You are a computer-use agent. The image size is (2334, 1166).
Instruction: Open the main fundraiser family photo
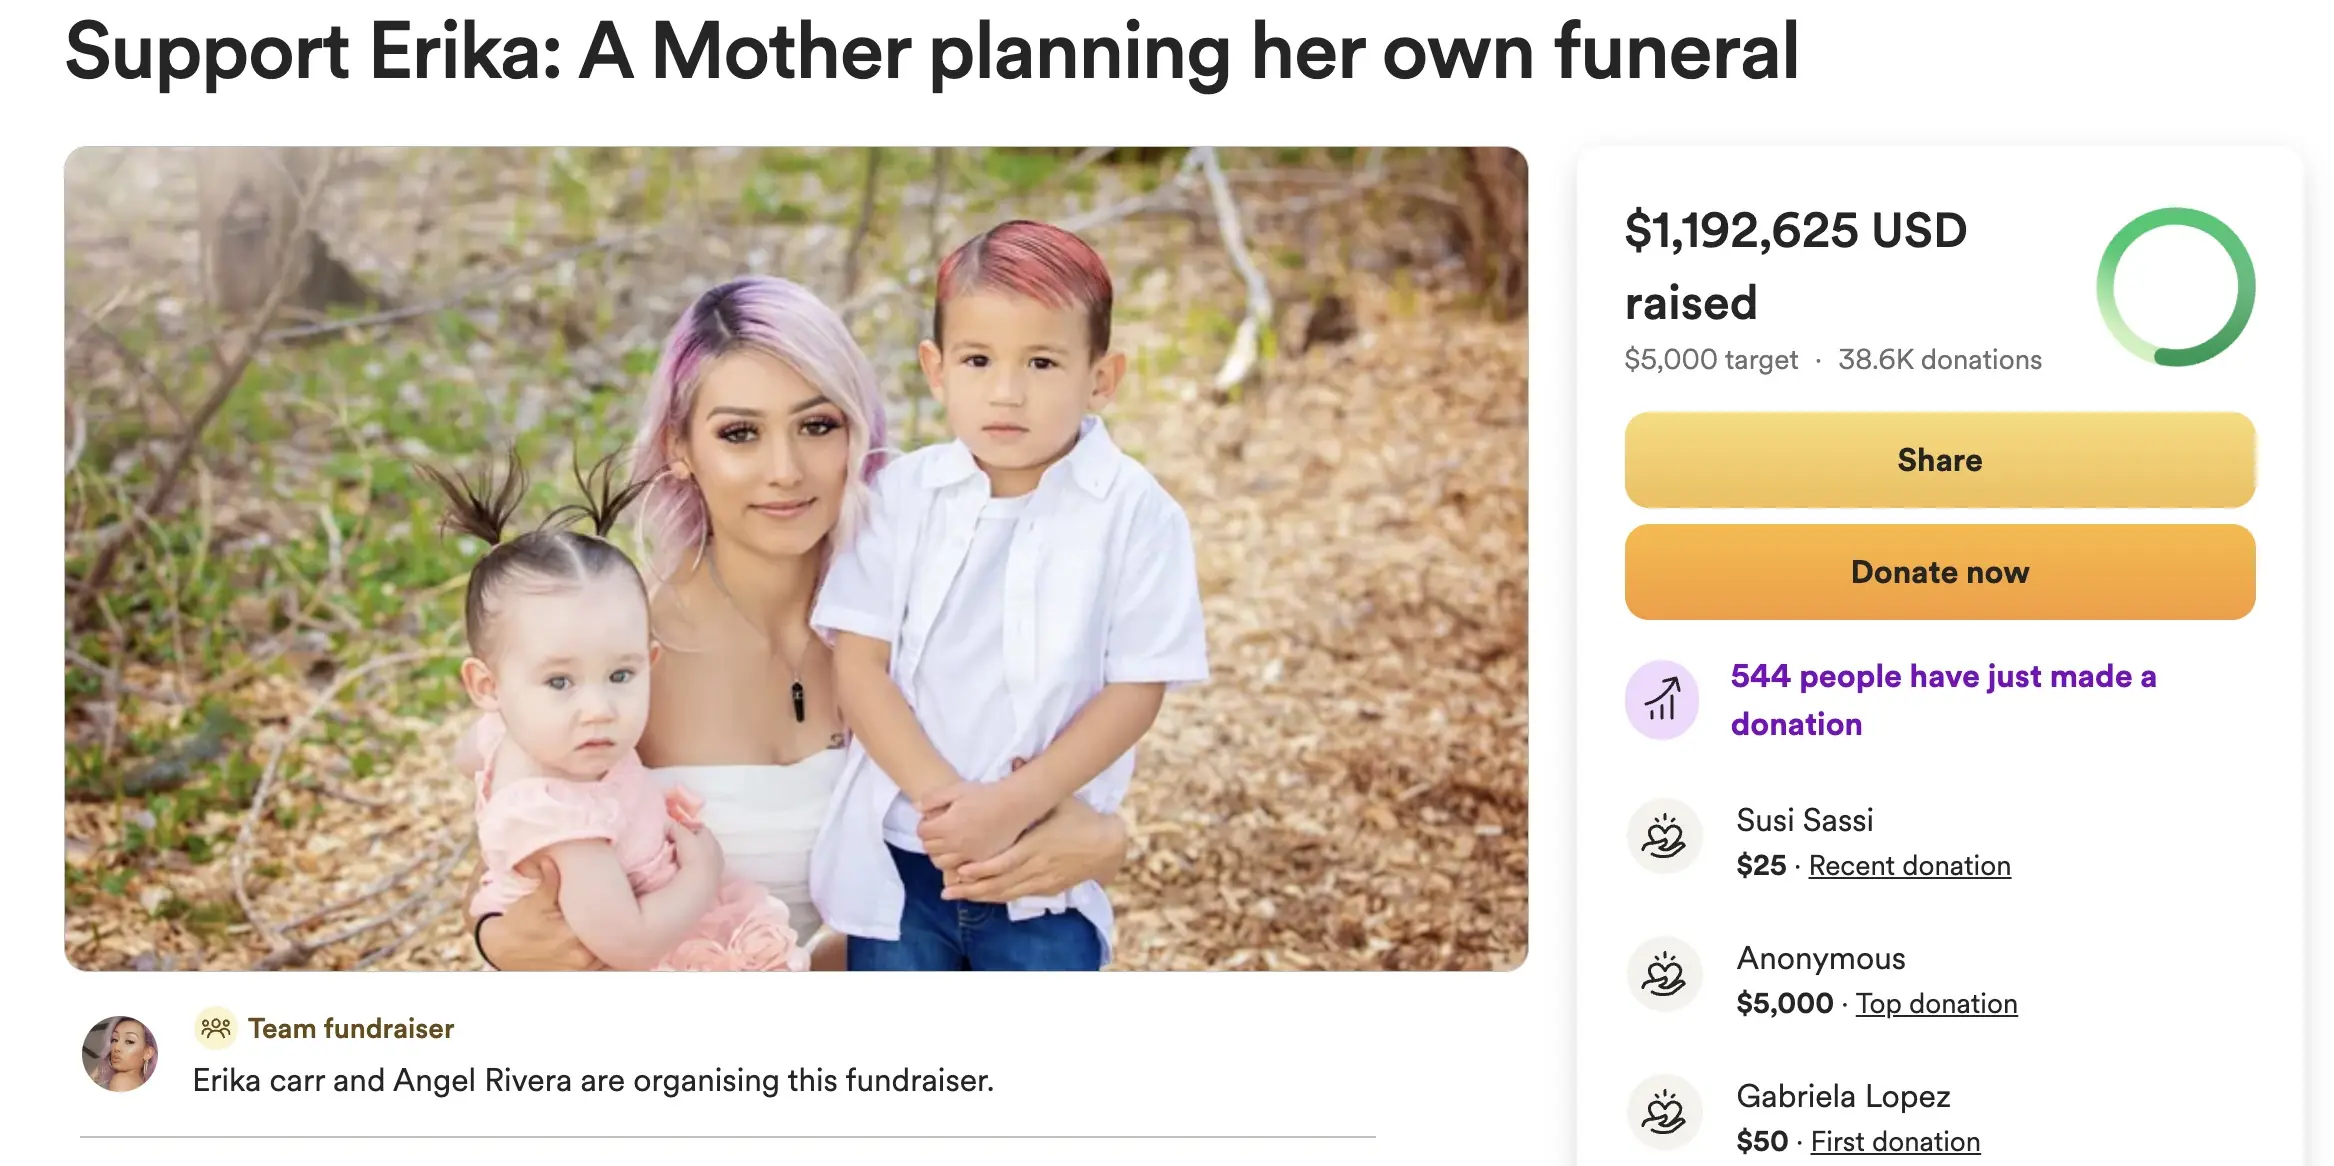pos(796,558)
